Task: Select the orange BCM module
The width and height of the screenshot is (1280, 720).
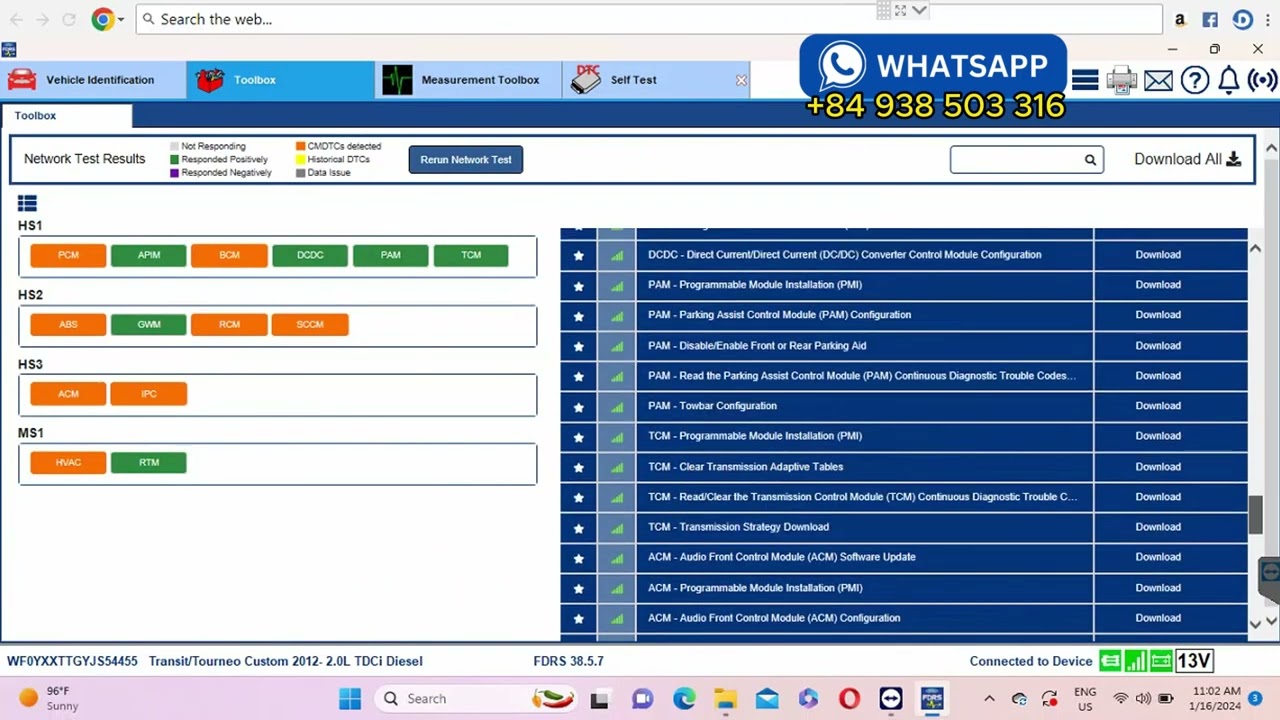Action: click(x=229, y=255)
